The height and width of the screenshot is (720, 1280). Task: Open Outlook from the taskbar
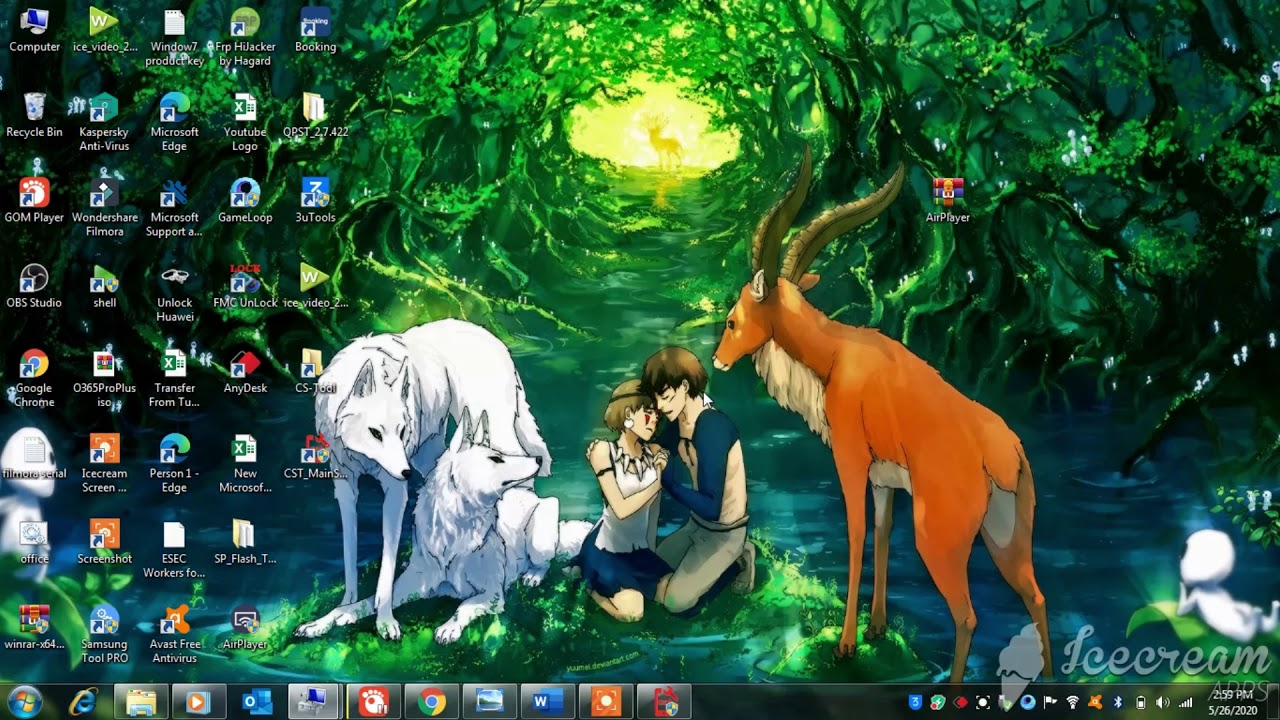point(256,702)
